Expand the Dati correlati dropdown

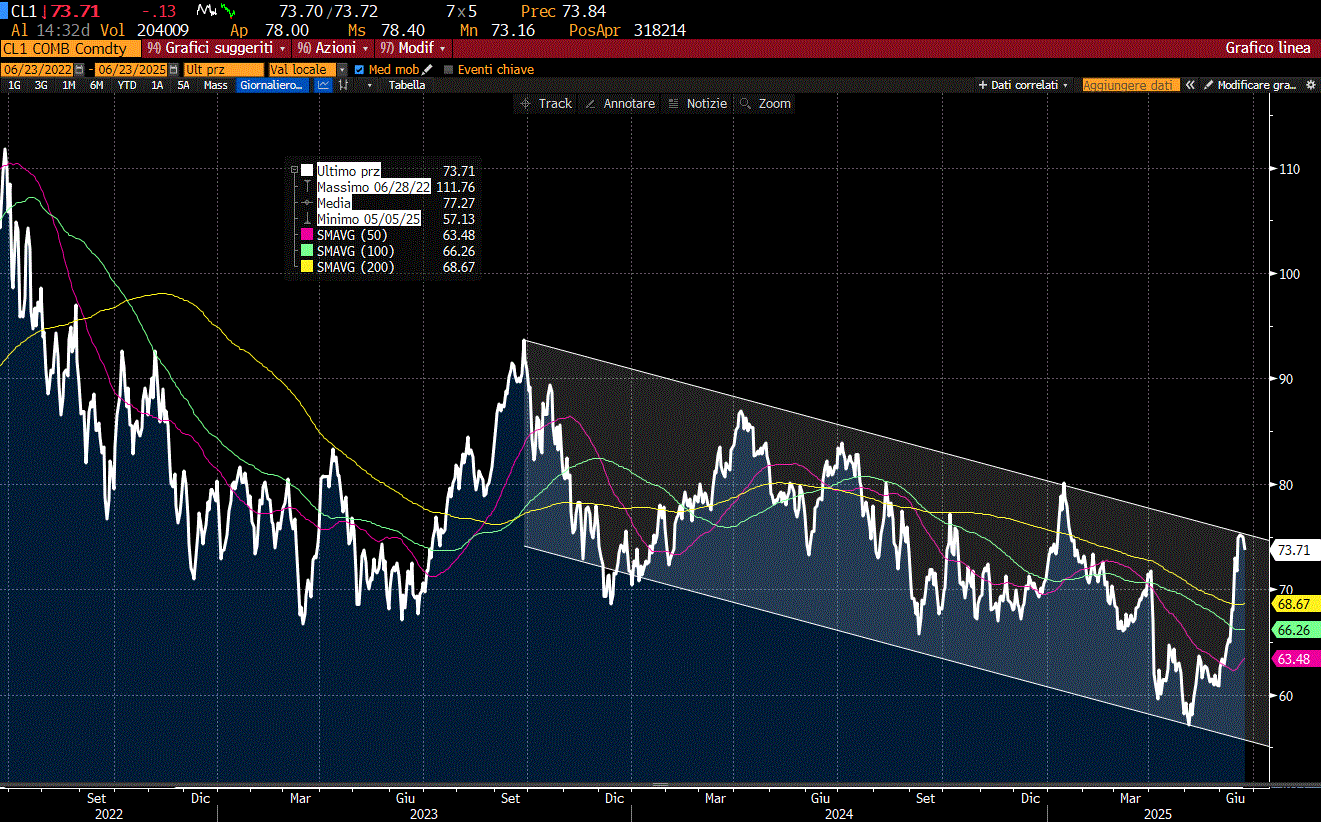(1024, 85)
